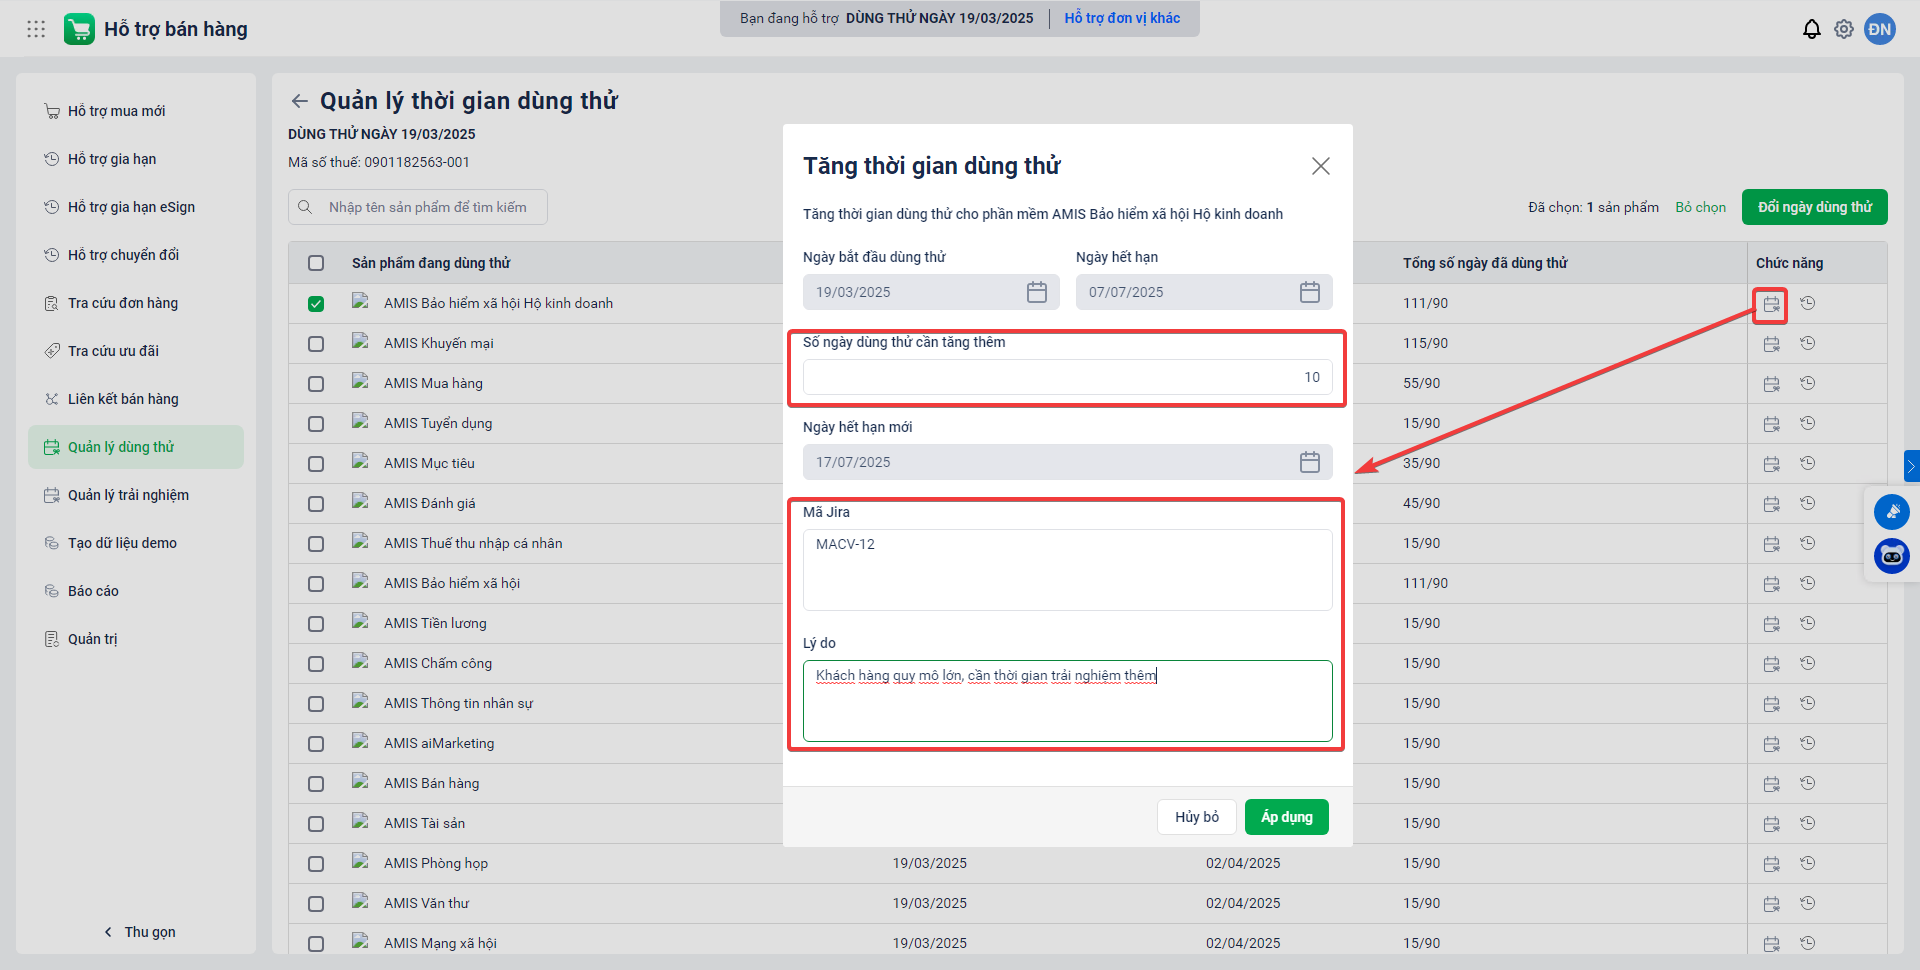Click the AMIS Thông tin nhân sự product name
The width and height of the screenshot is (1920, 970).
coord(458,703)
